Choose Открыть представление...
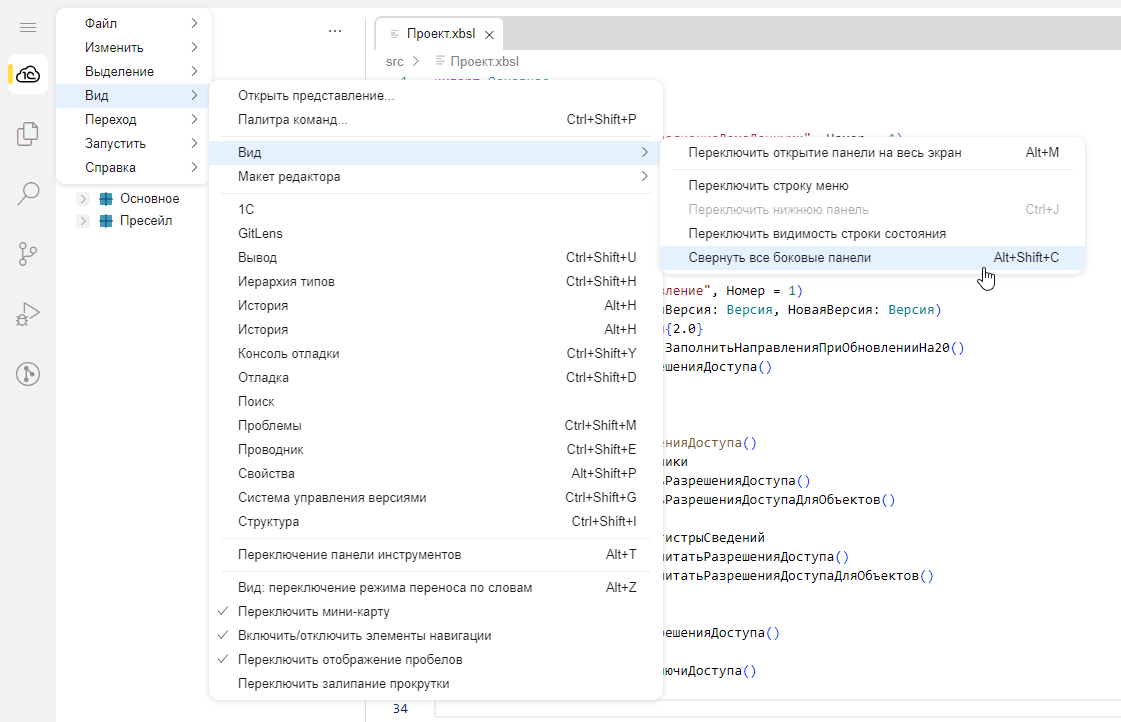 pos(436,96)
